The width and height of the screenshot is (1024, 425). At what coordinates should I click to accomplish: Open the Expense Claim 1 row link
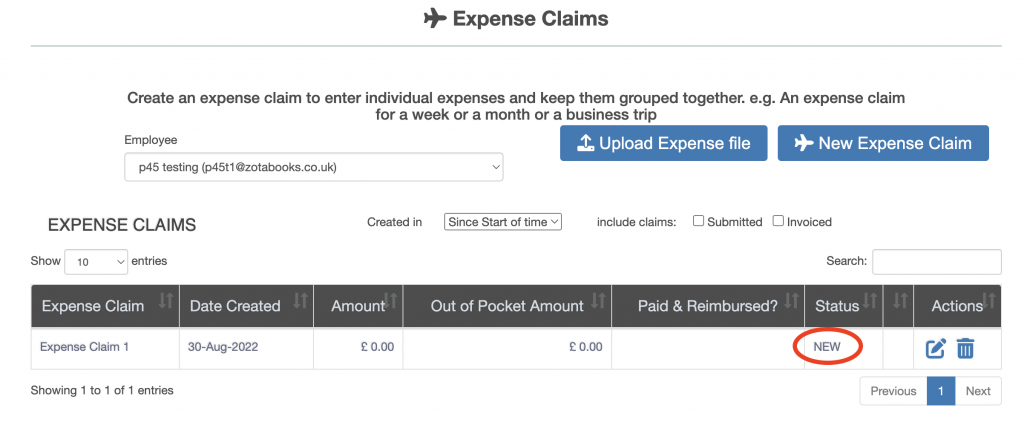pyautogui.click(x=84, y=347)
